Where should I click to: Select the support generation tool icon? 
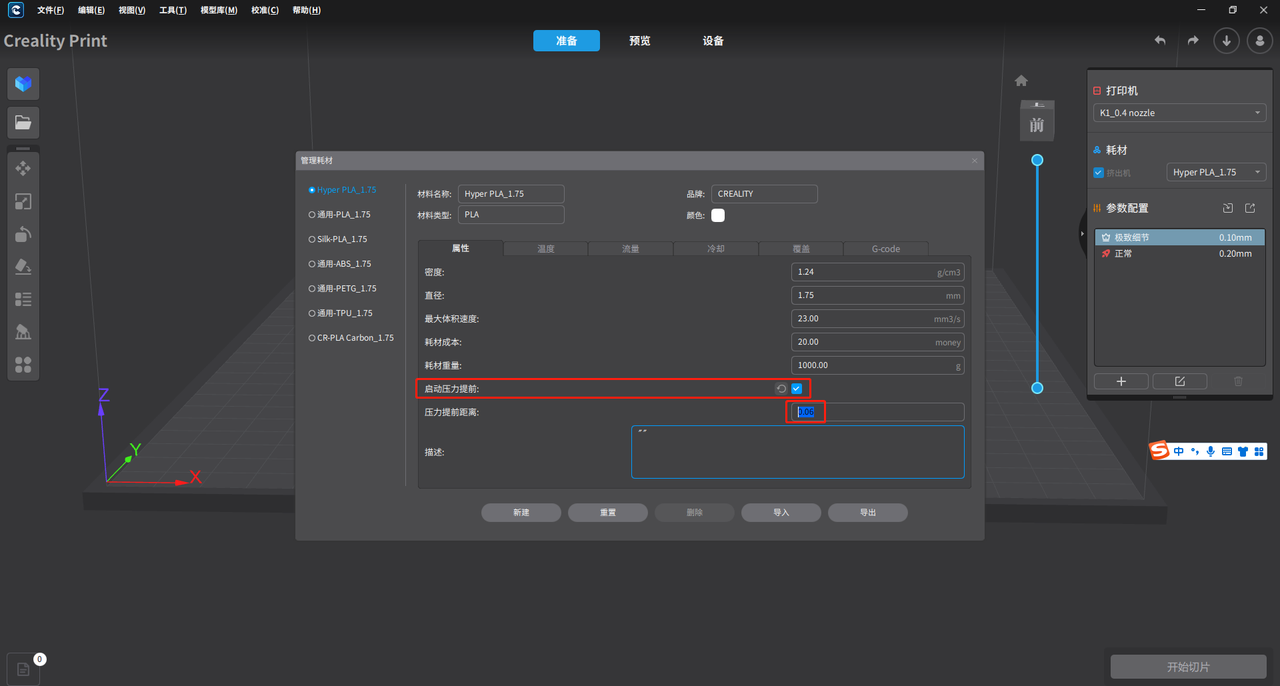click(x=23, y=332)
